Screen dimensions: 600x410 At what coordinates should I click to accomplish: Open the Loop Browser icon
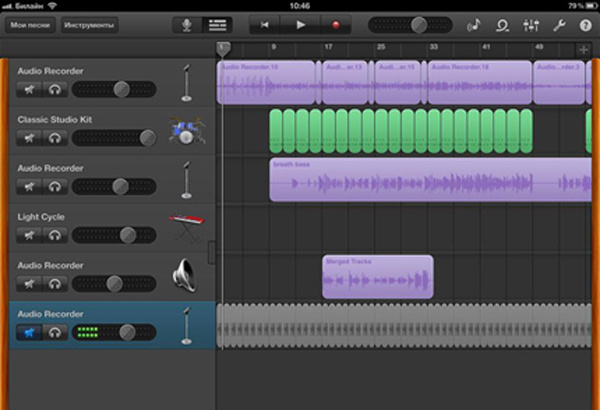502,26
